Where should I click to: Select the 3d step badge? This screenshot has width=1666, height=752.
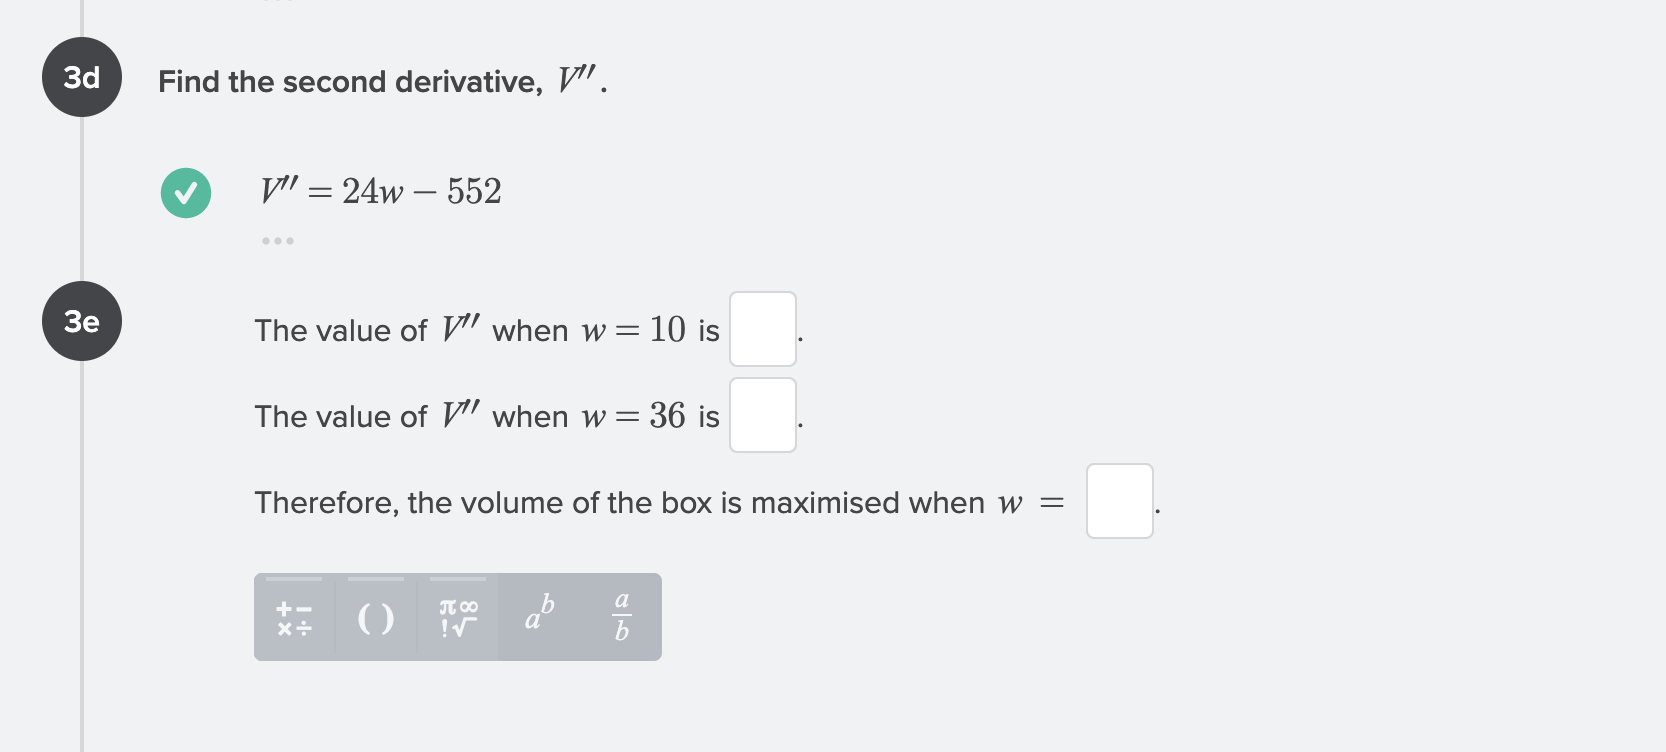point(81,76)
